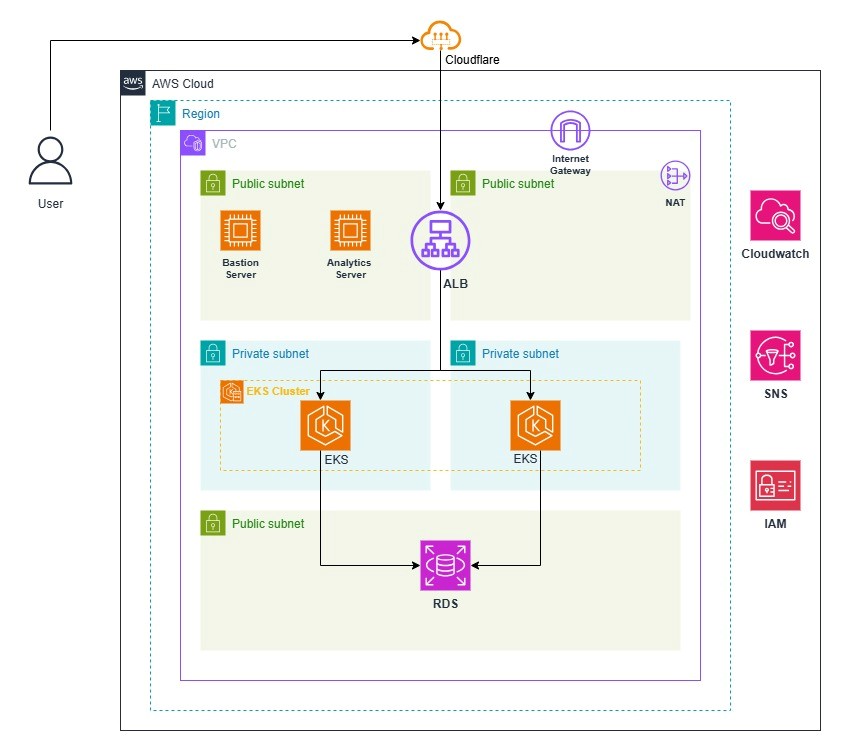Click lock icon of left private subnet
841x751 pixels.
tap(213, 354)
